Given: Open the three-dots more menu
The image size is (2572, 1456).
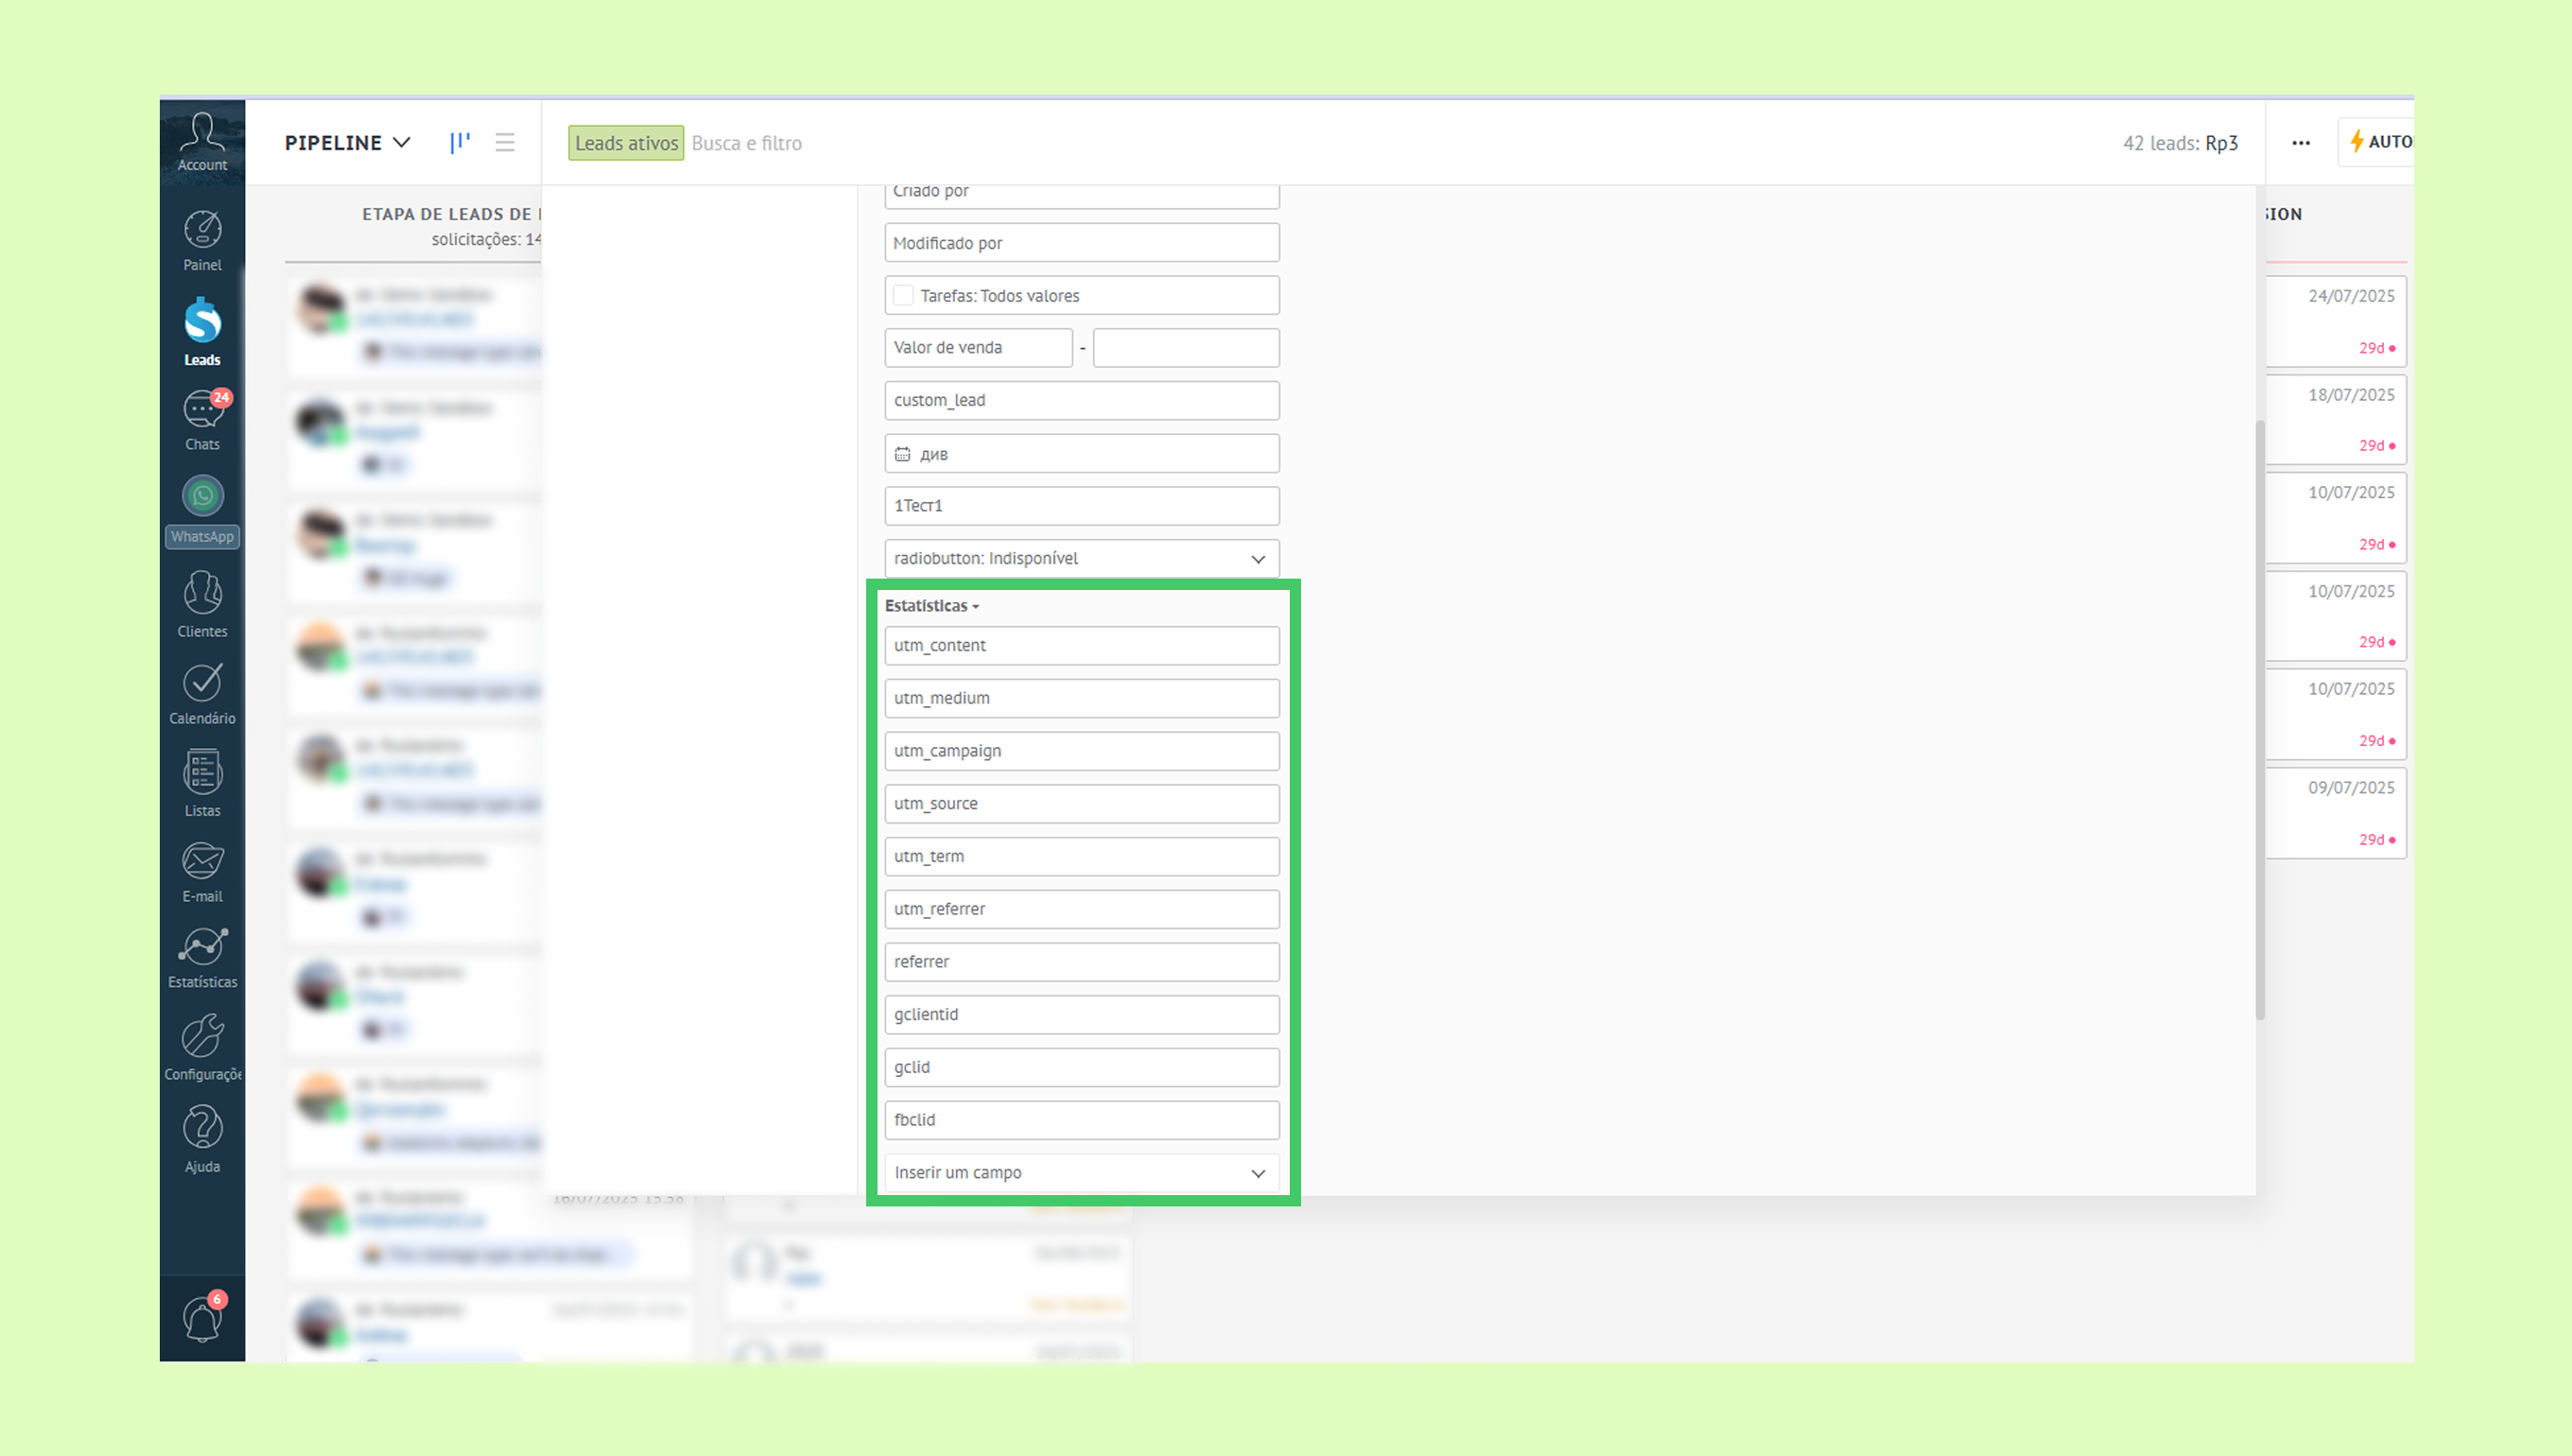Looking at the screenshot, I should (2300, 142).
